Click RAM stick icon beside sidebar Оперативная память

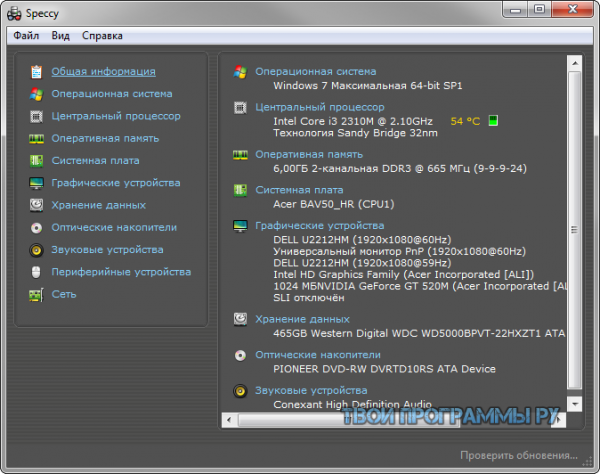pos(36,138)
